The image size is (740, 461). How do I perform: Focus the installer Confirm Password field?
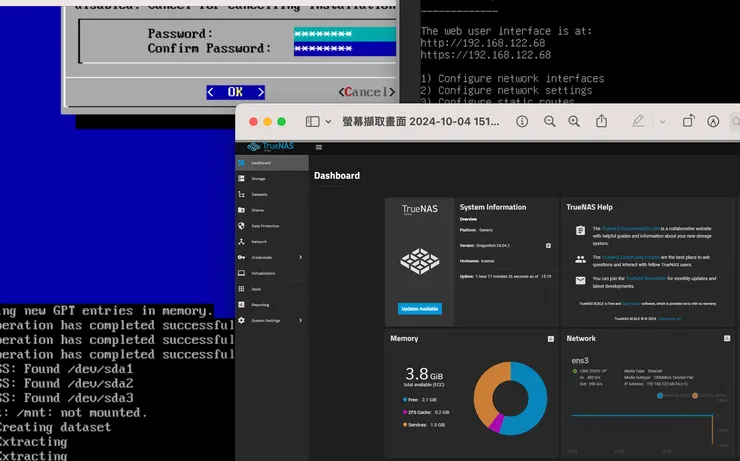tap(345, 48)
